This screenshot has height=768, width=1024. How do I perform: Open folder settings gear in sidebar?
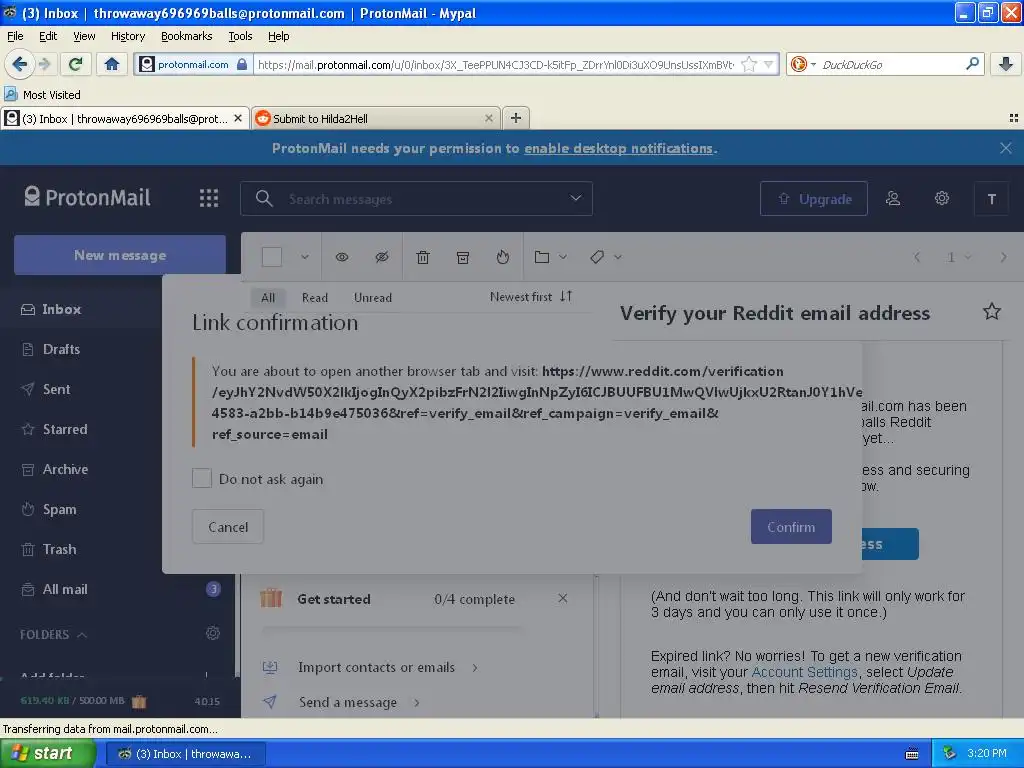[x=213, y=633]
